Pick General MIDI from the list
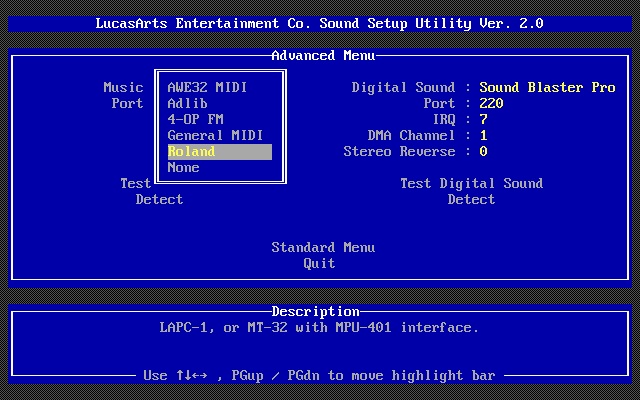640x400 pixels. (x=215, y=135)
